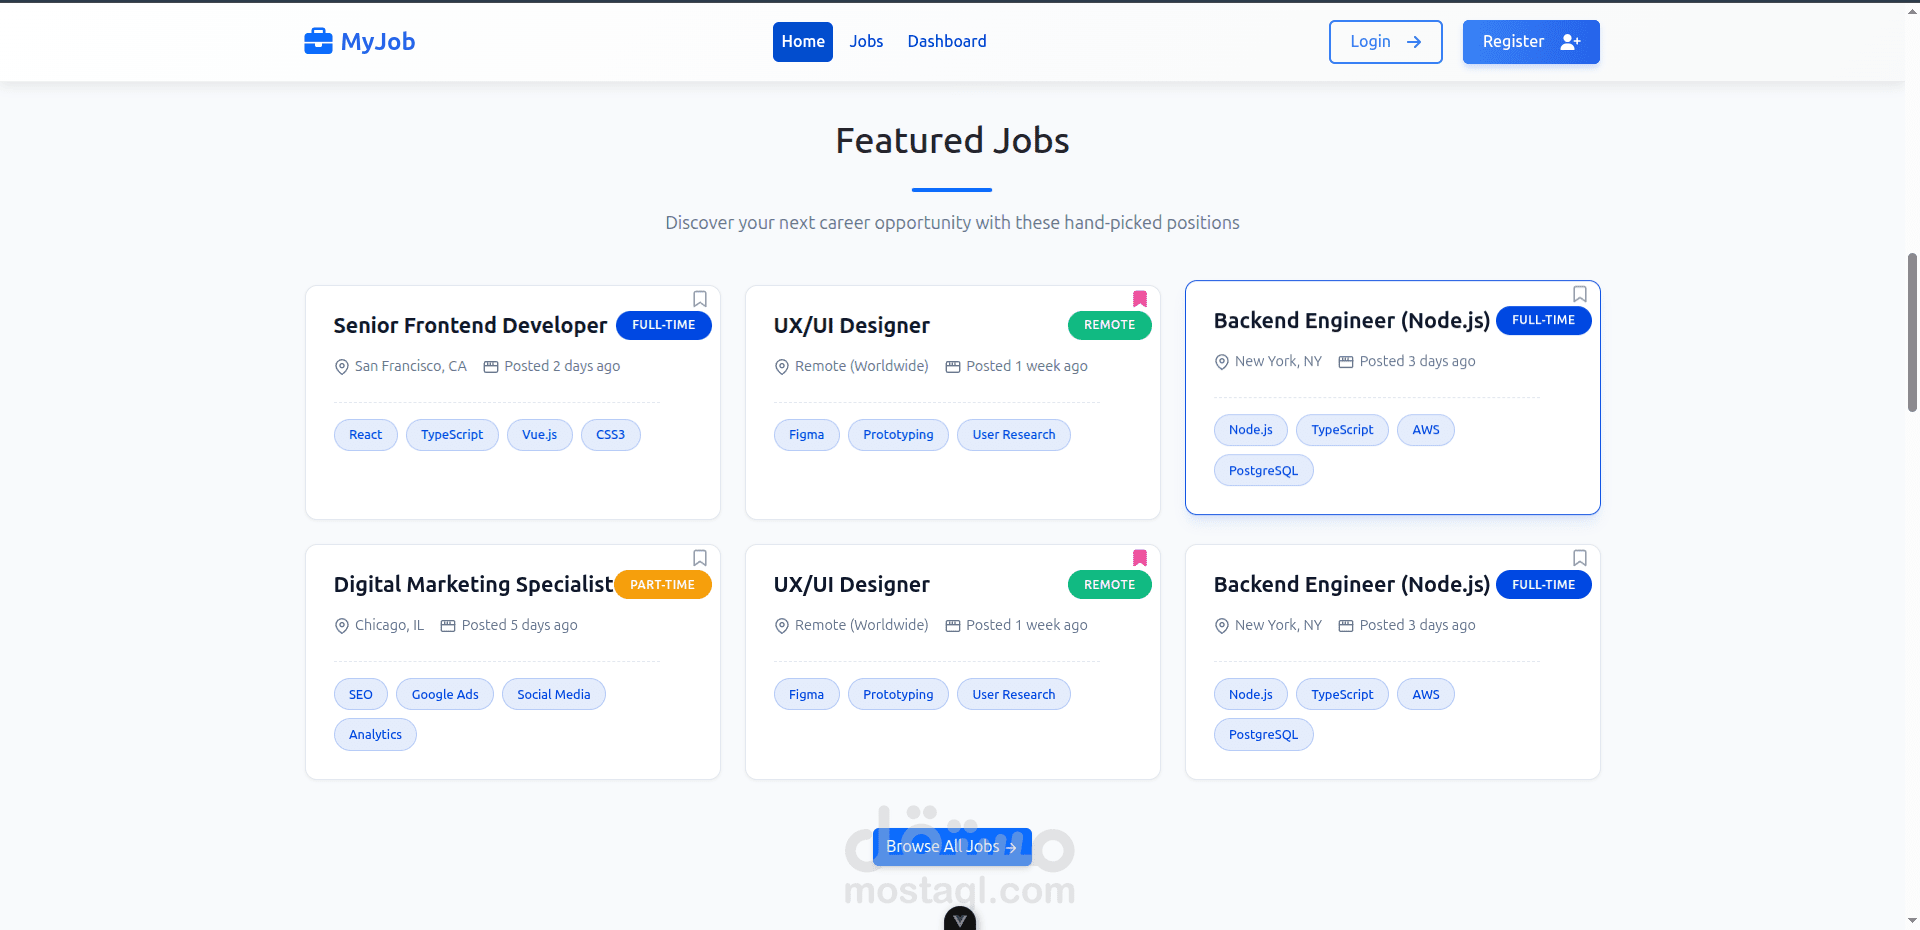Screen dimensions: 1920x930
Task: Toggle bookmark on second UX/UI Designer card
Action: tap(1140, 558)
